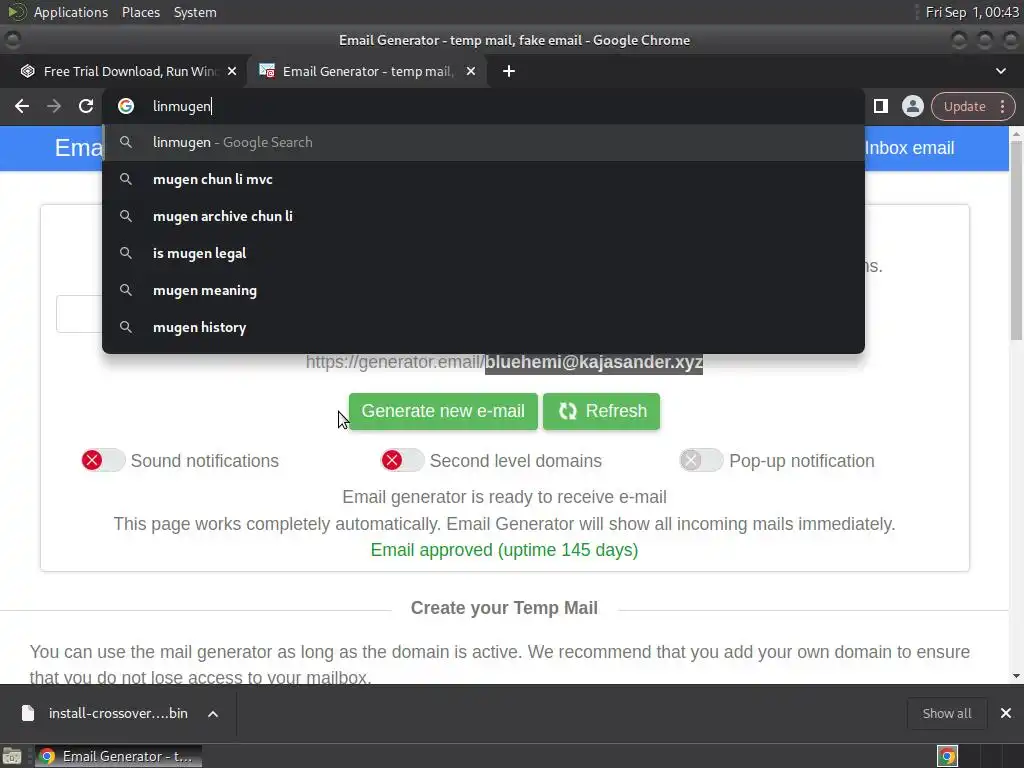Click 'Email generator is ready to receive e-mail' text
The width and height of the screenshot is (1024, 768).
point(504,497)
